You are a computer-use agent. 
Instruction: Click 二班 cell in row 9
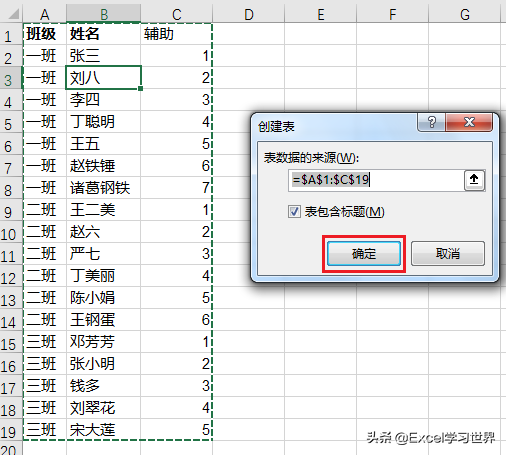click(x=45, y=210)
